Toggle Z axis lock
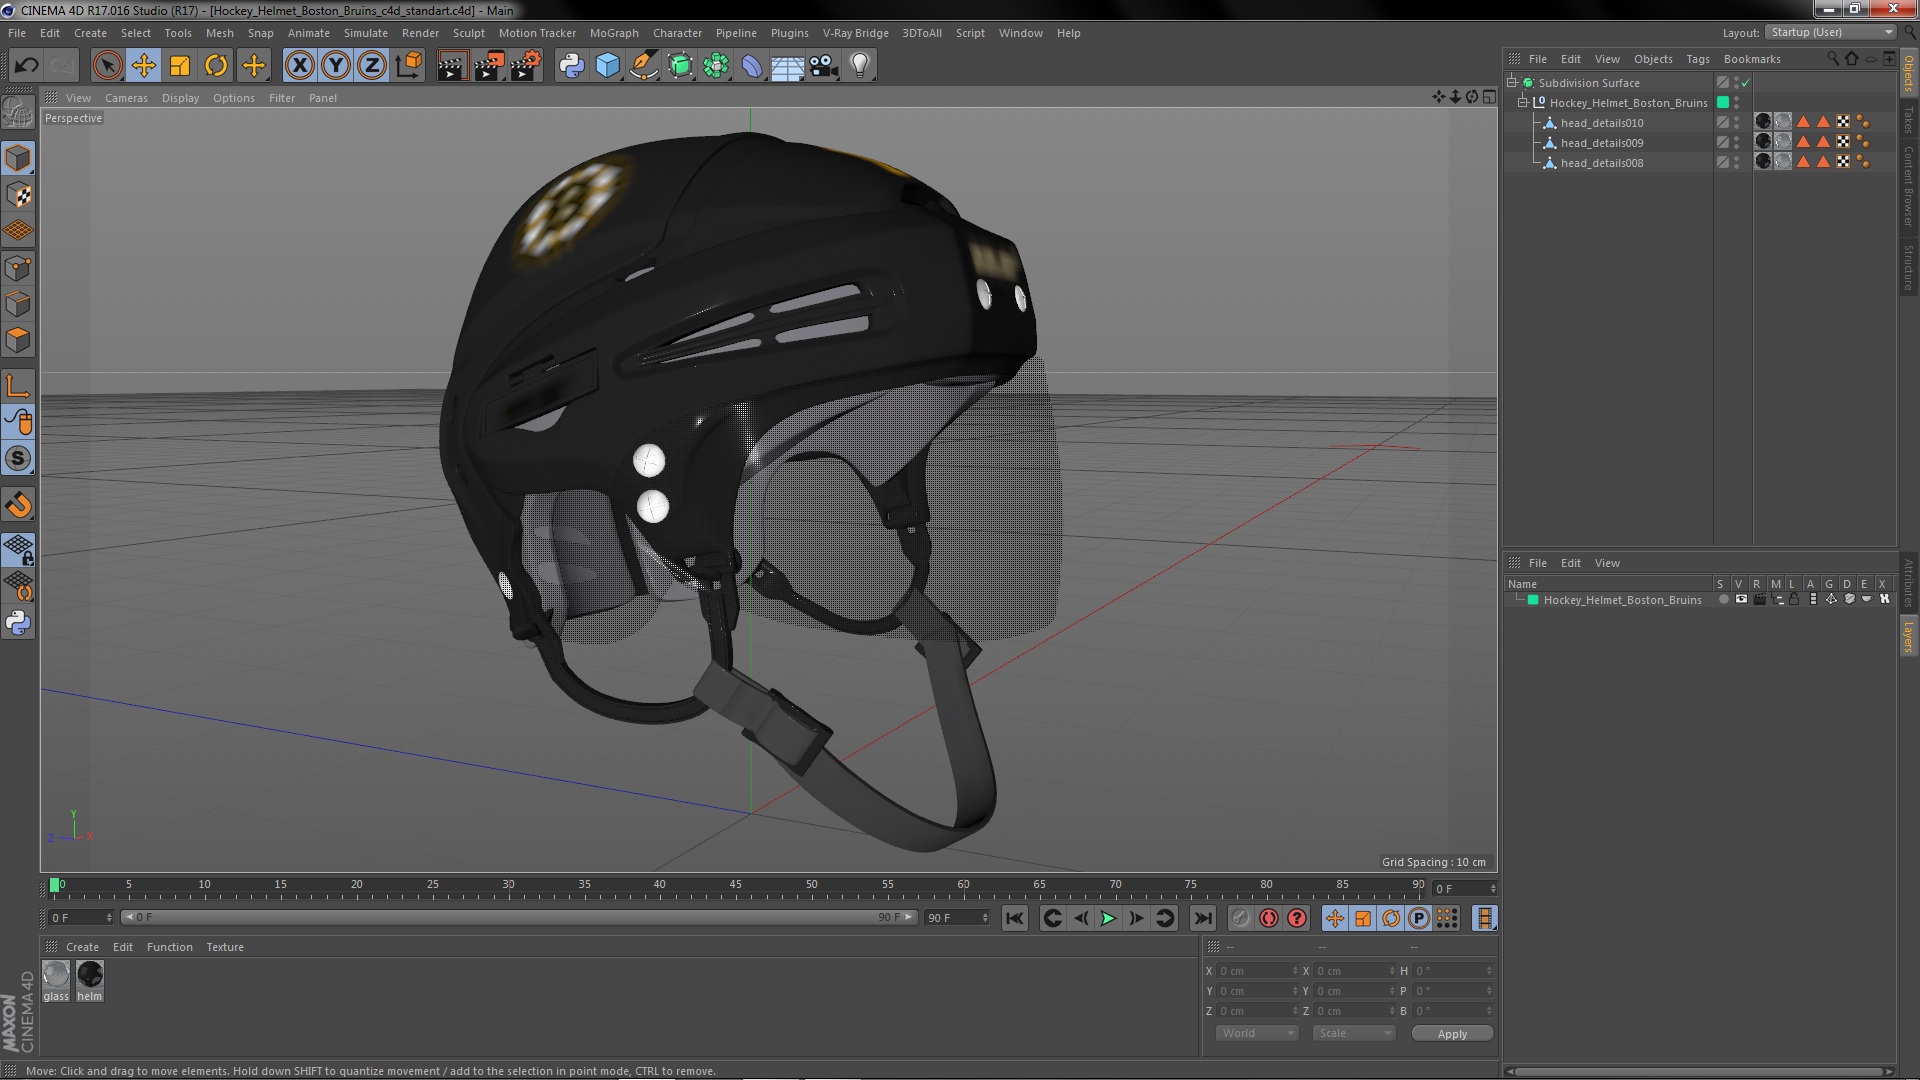The width and height of the screenshot is (1920, 1080). point(372,66)
